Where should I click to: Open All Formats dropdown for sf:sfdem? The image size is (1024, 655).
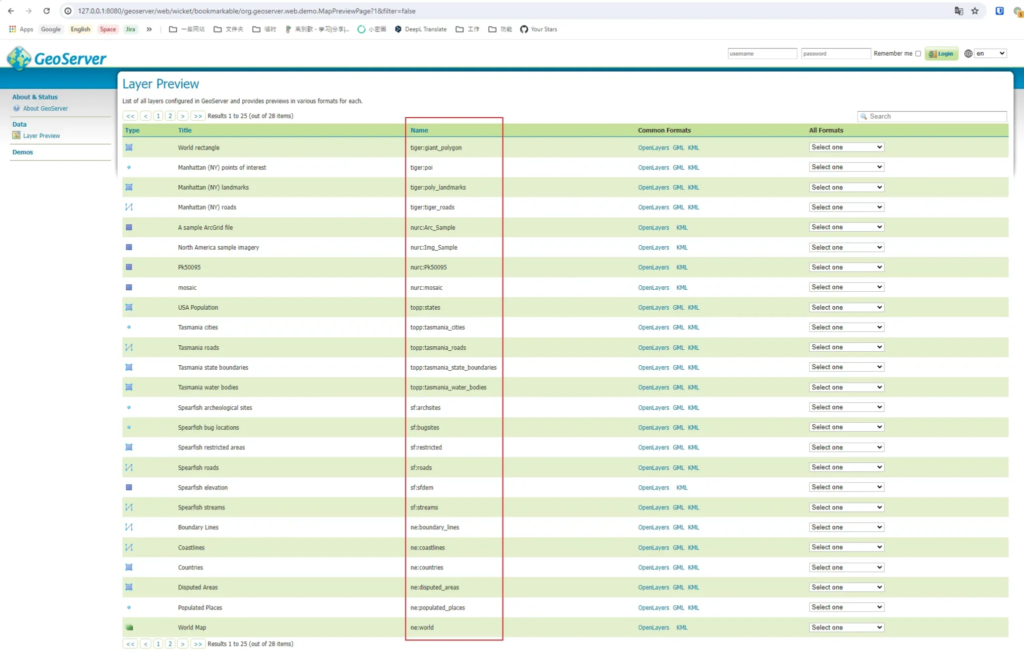coord(846,487)
